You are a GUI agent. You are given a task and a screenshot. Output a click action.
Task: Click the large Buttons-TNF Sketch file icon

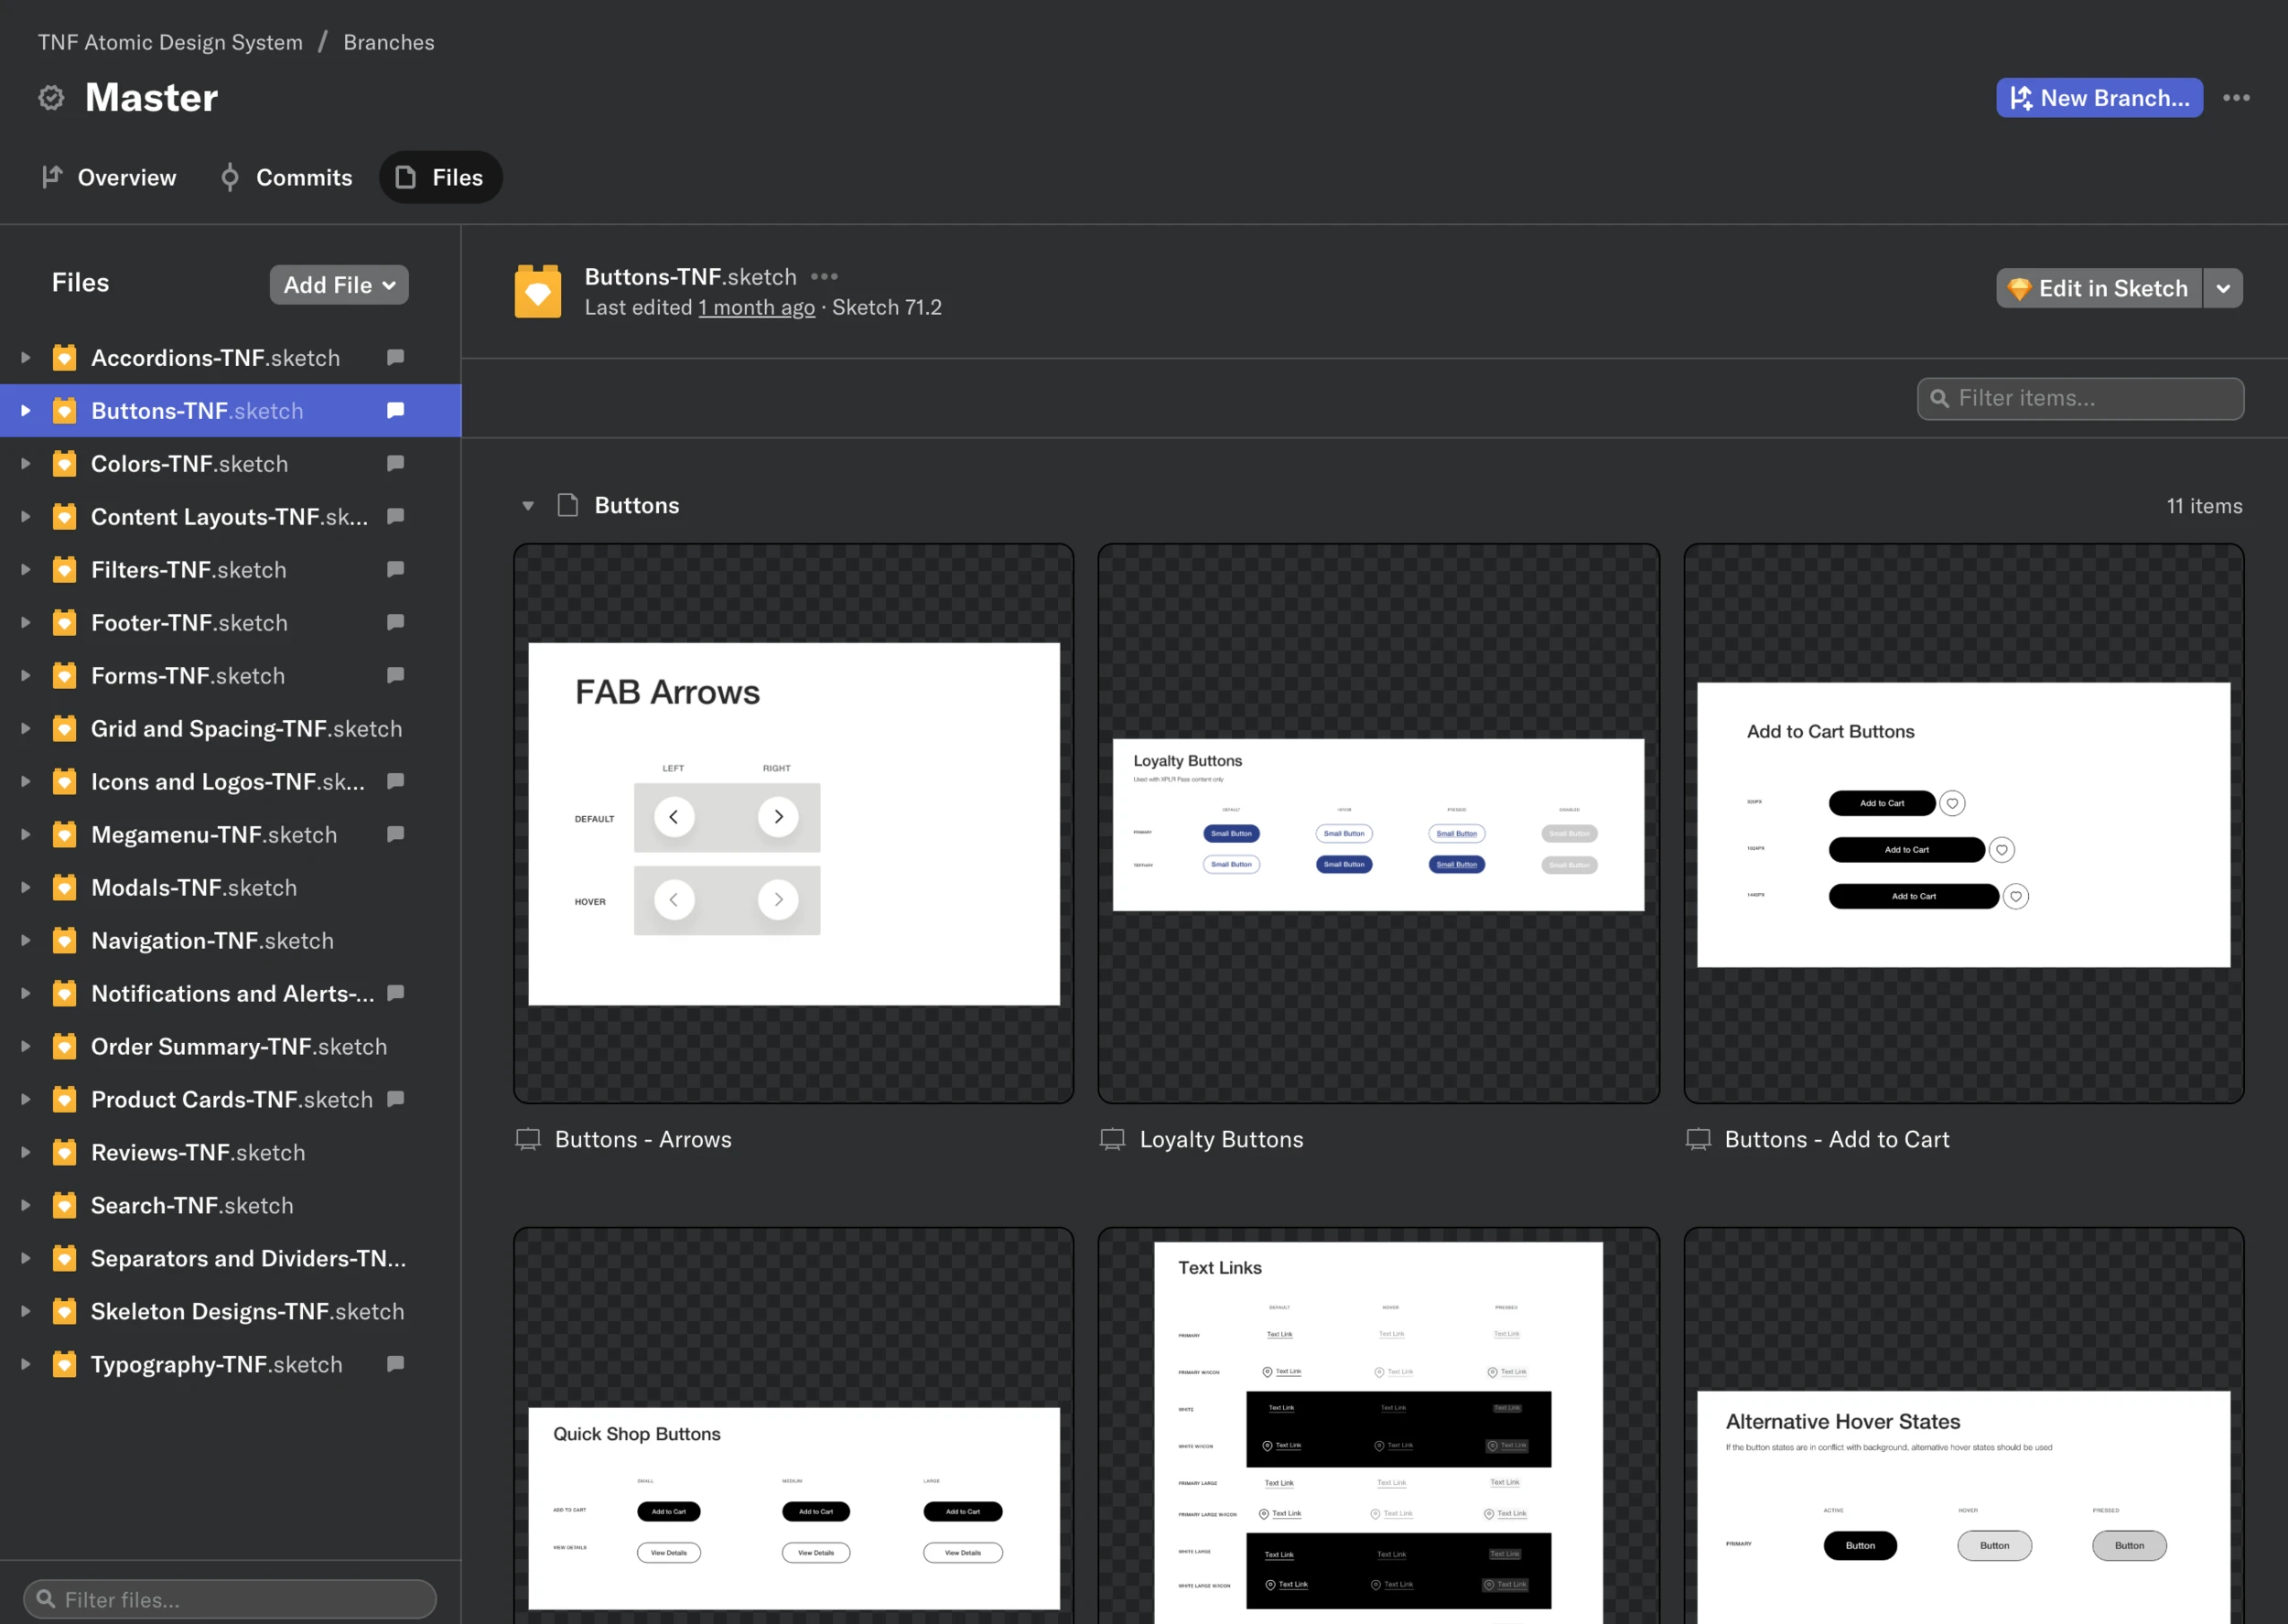coord(538,291)
